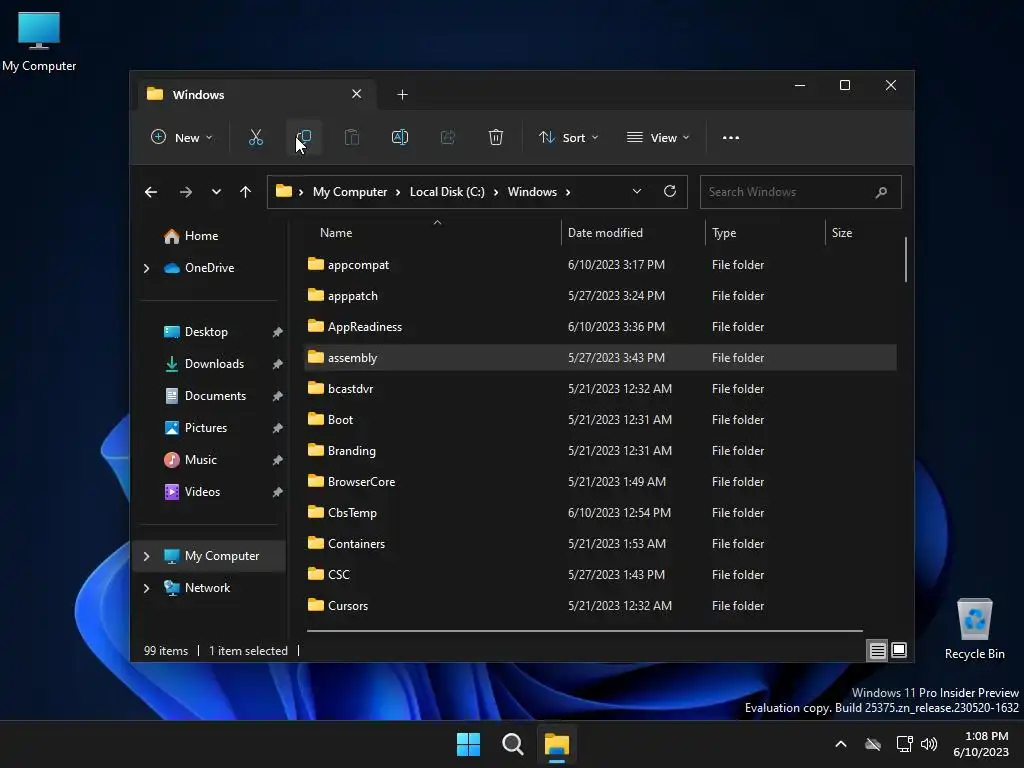Click the vertical scrollbar of file list

pyautogui.click(x=905, y=259)
